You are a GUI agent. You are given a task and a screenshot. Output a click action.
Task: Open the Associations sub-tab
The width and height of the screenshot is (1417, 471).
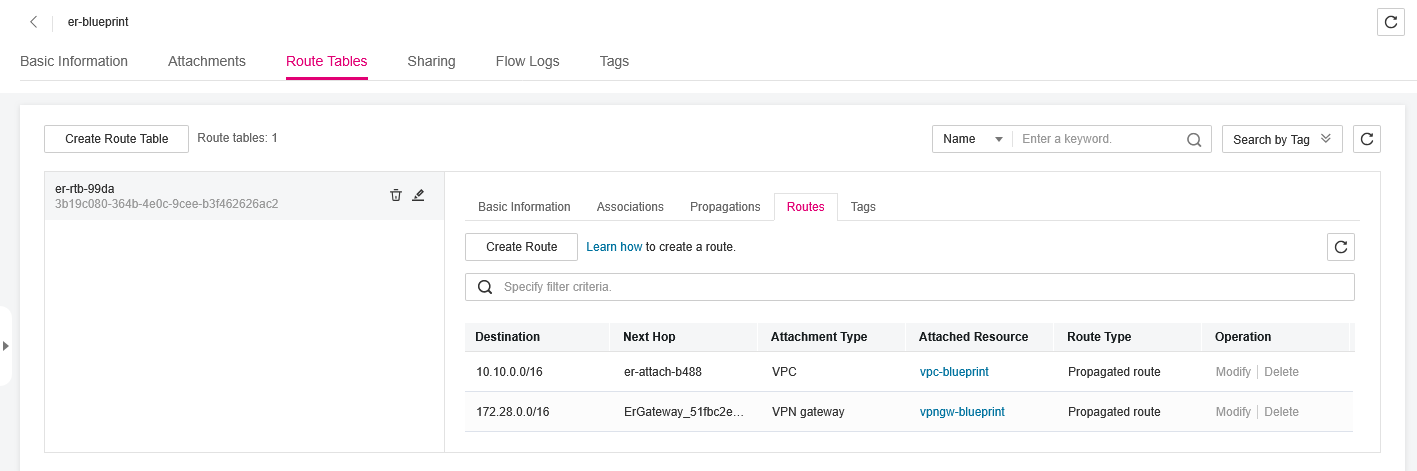tap(630, 207)
